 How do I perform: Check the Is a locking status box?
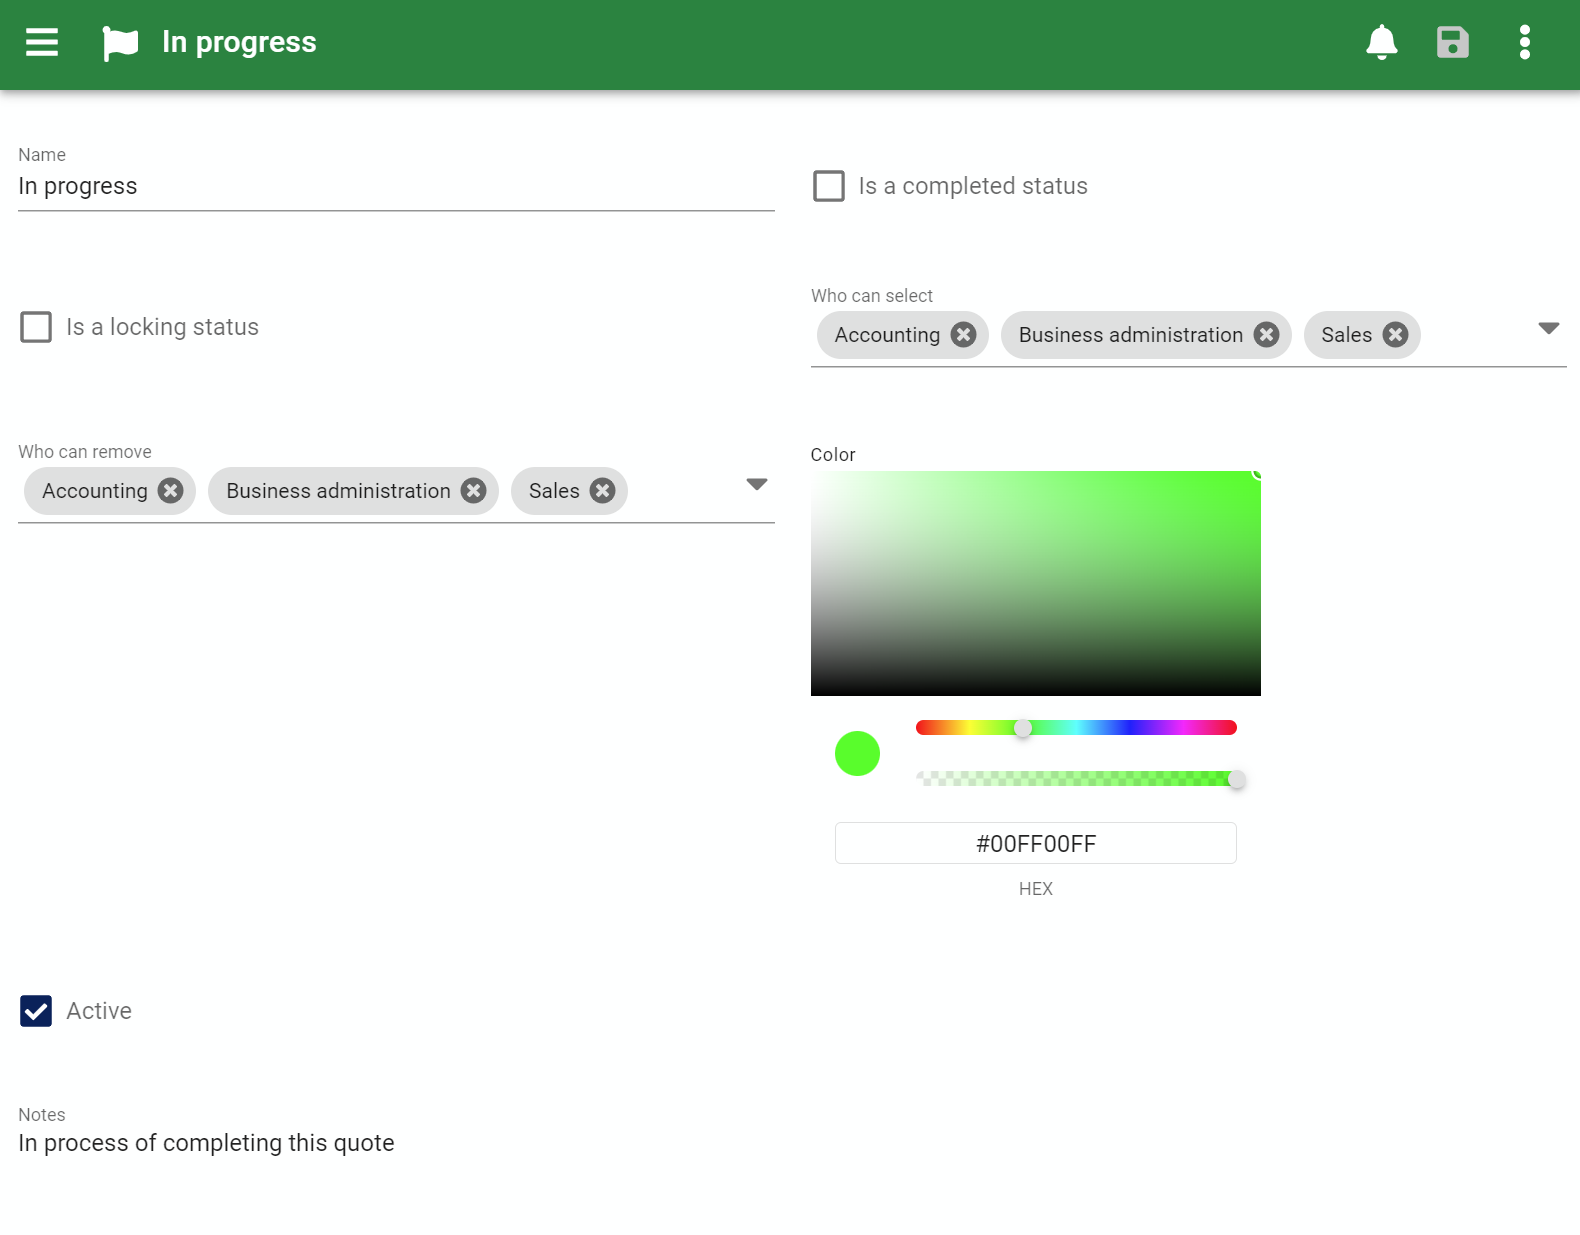pos(36,327)
